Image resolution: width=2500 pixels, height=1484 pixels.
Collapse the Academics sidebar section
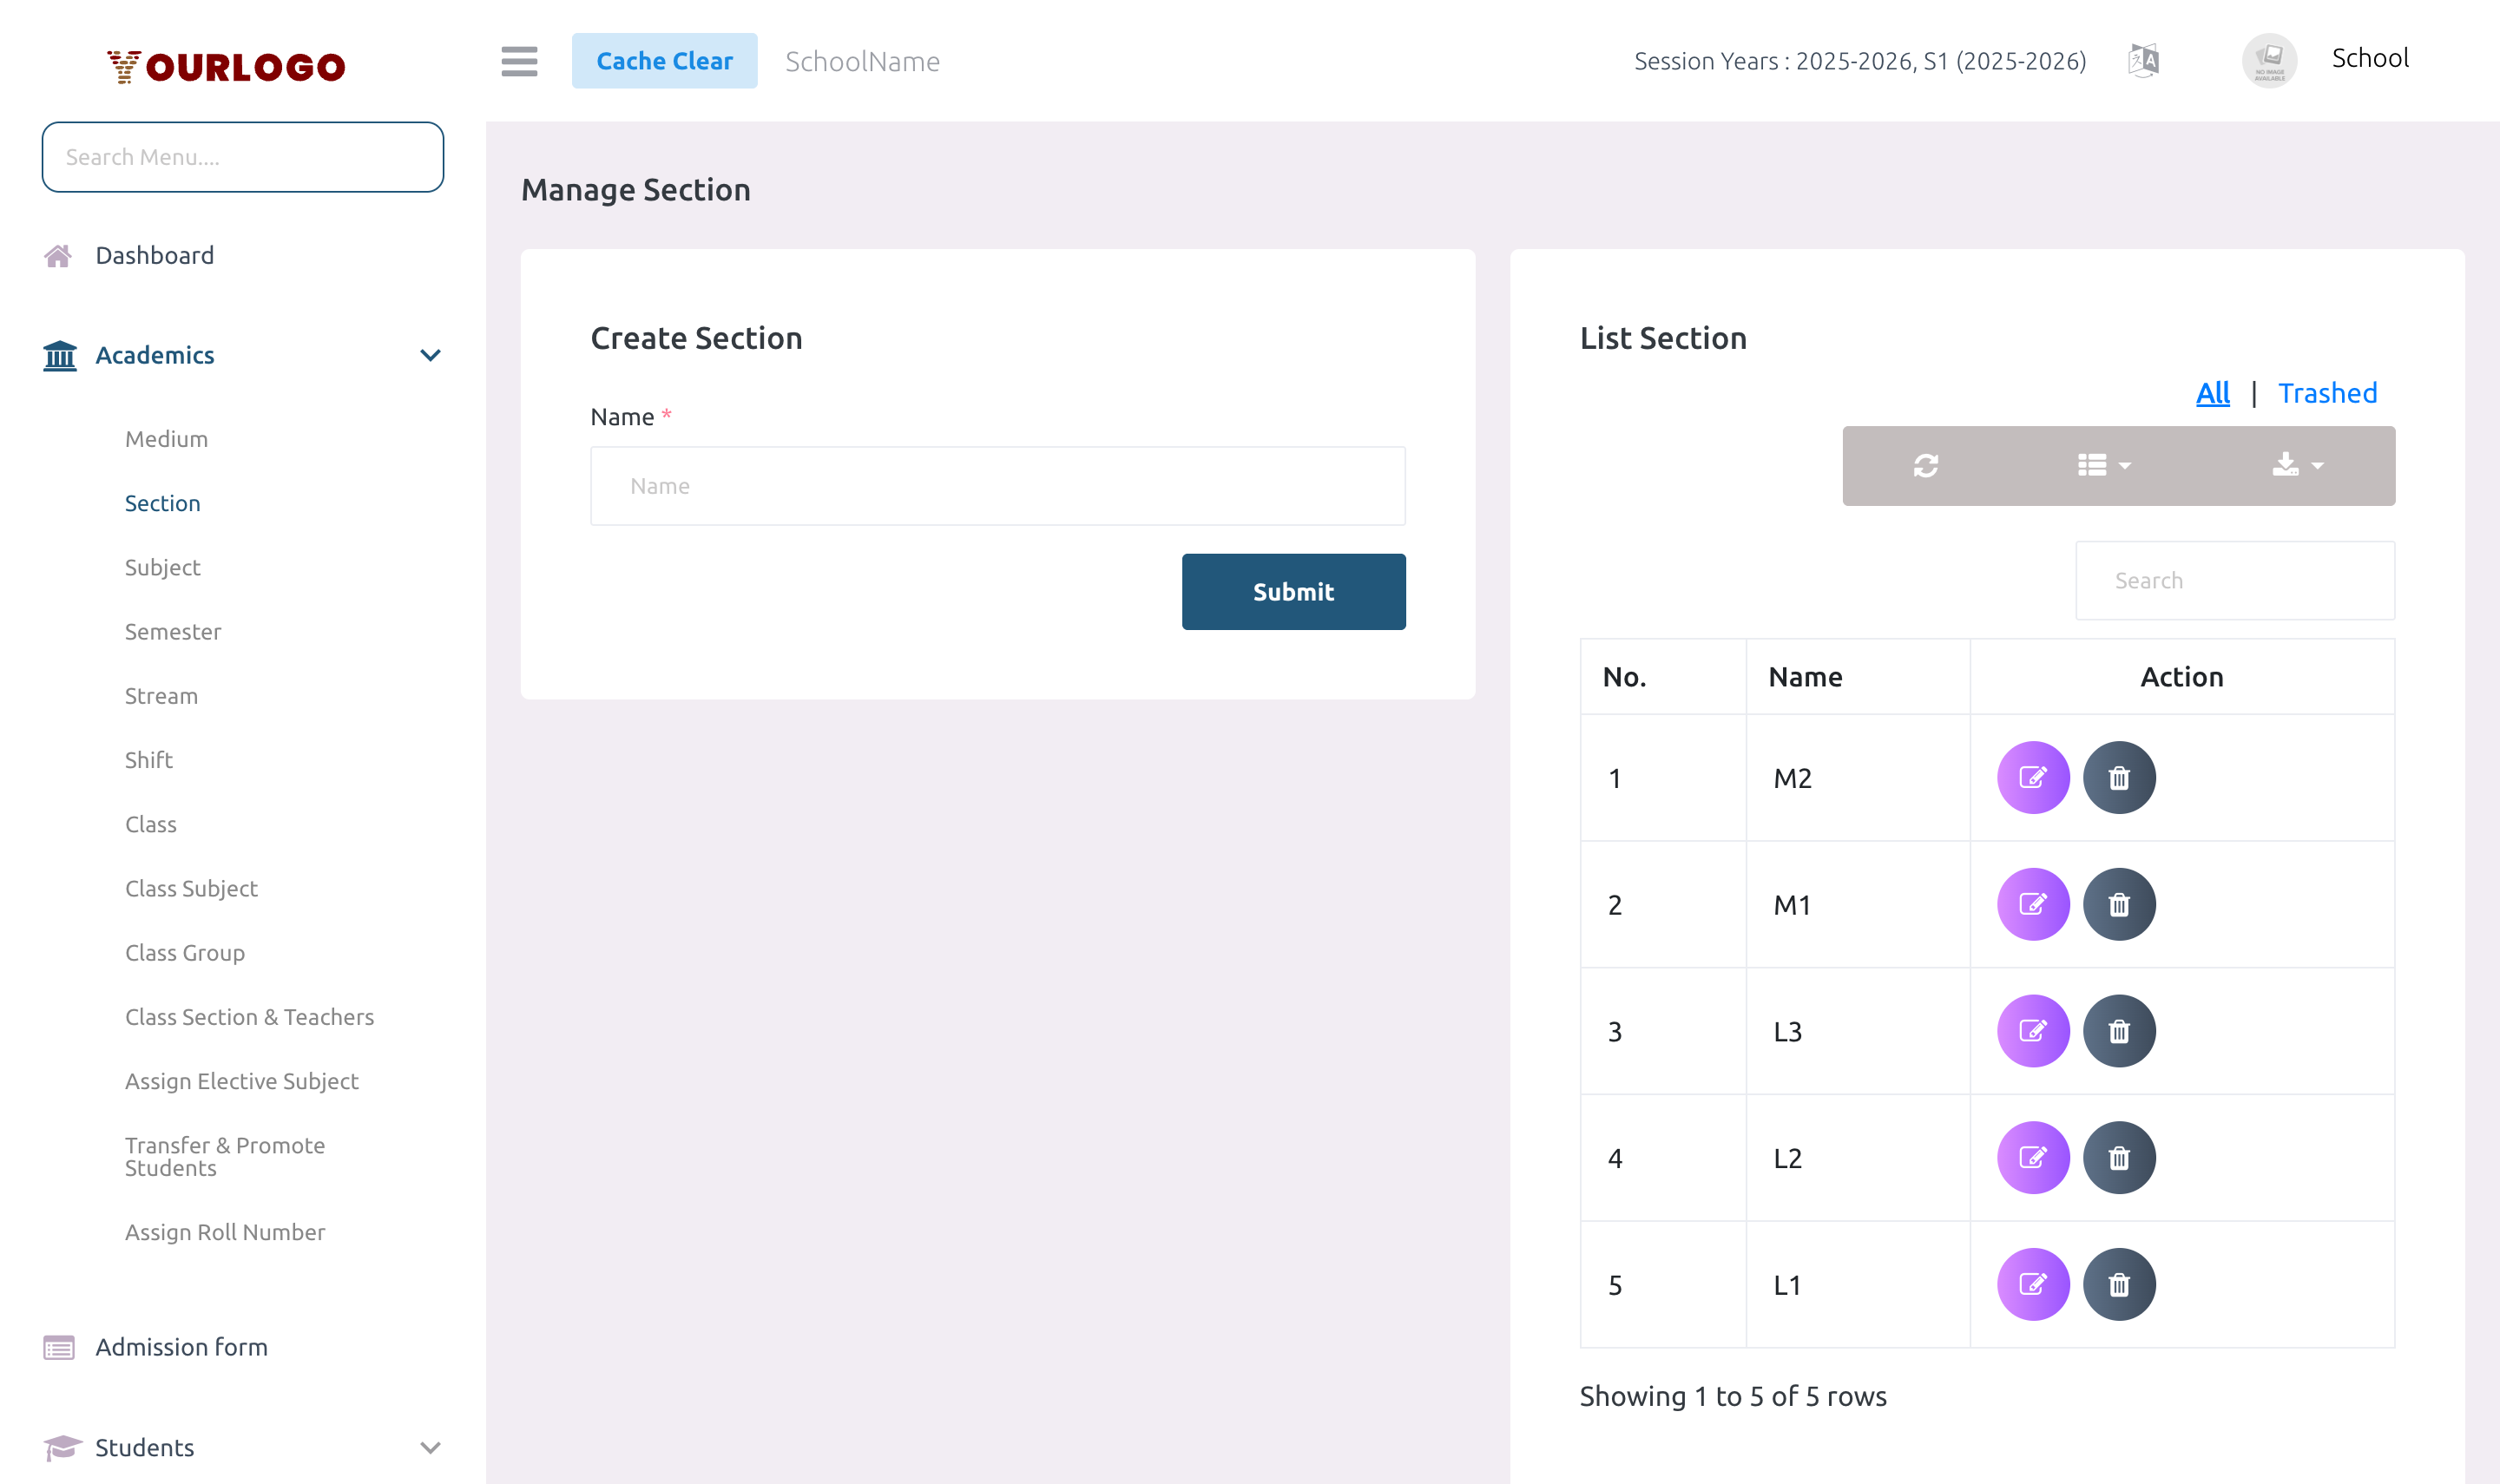(430, 355)
